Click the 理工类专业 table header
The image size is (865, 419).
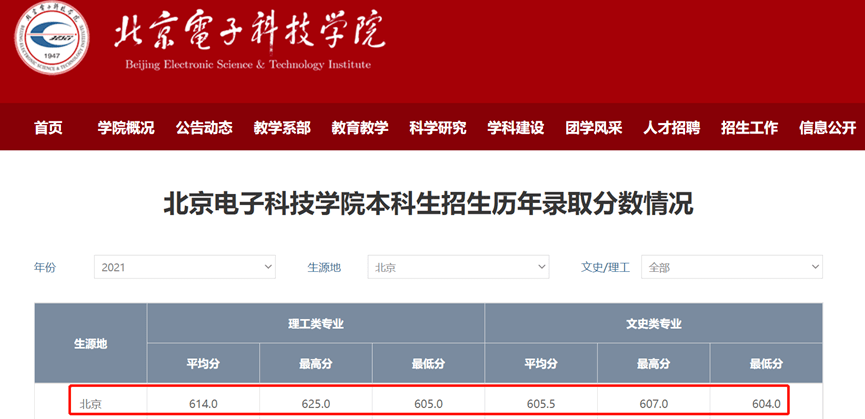316,324
